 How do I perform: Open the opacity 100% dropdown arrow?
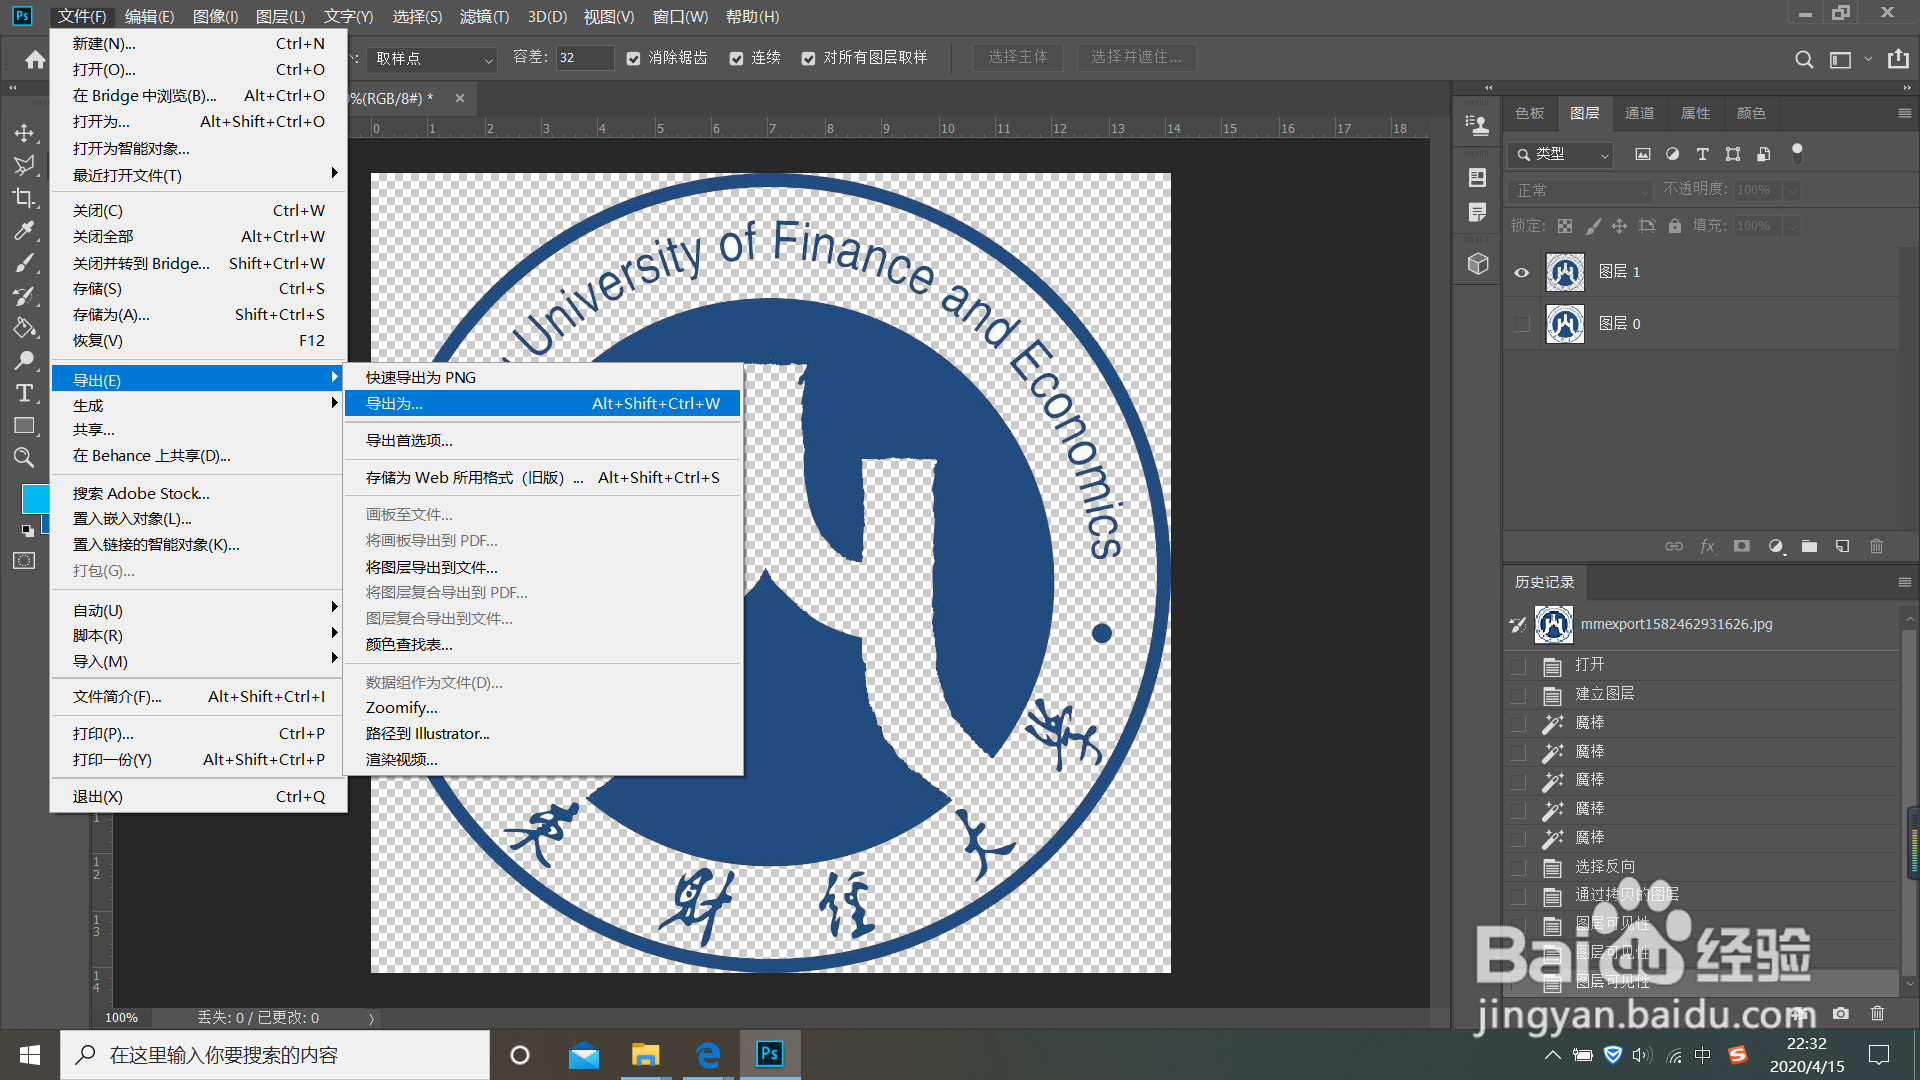(1792, 190)
